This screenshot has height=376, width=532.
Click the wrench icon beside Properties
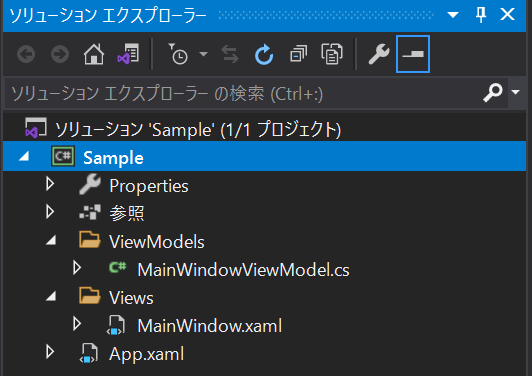(90, 184)
